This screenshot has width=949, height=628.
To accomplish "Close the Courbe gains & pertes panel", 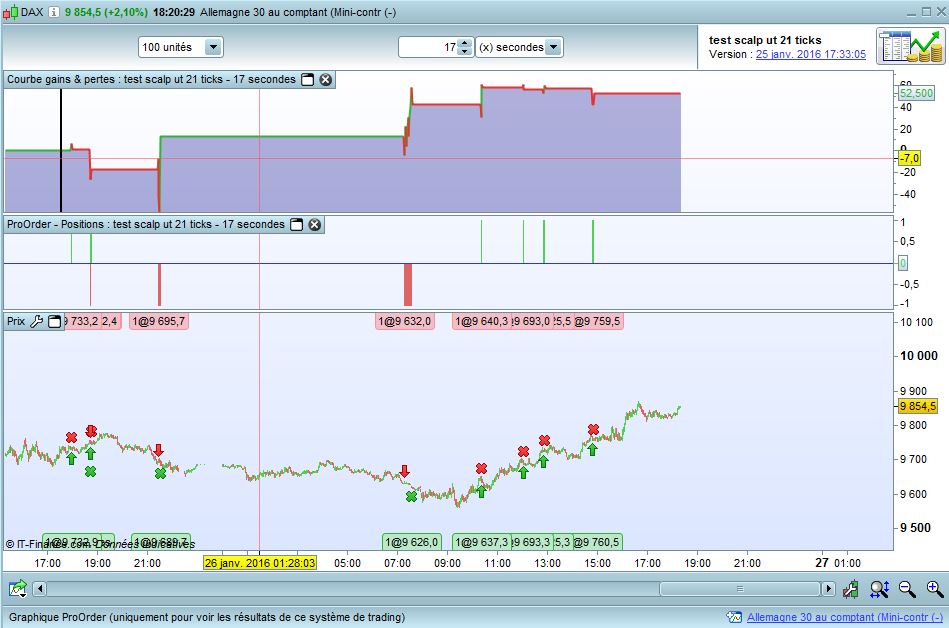I will pos(325,79).
